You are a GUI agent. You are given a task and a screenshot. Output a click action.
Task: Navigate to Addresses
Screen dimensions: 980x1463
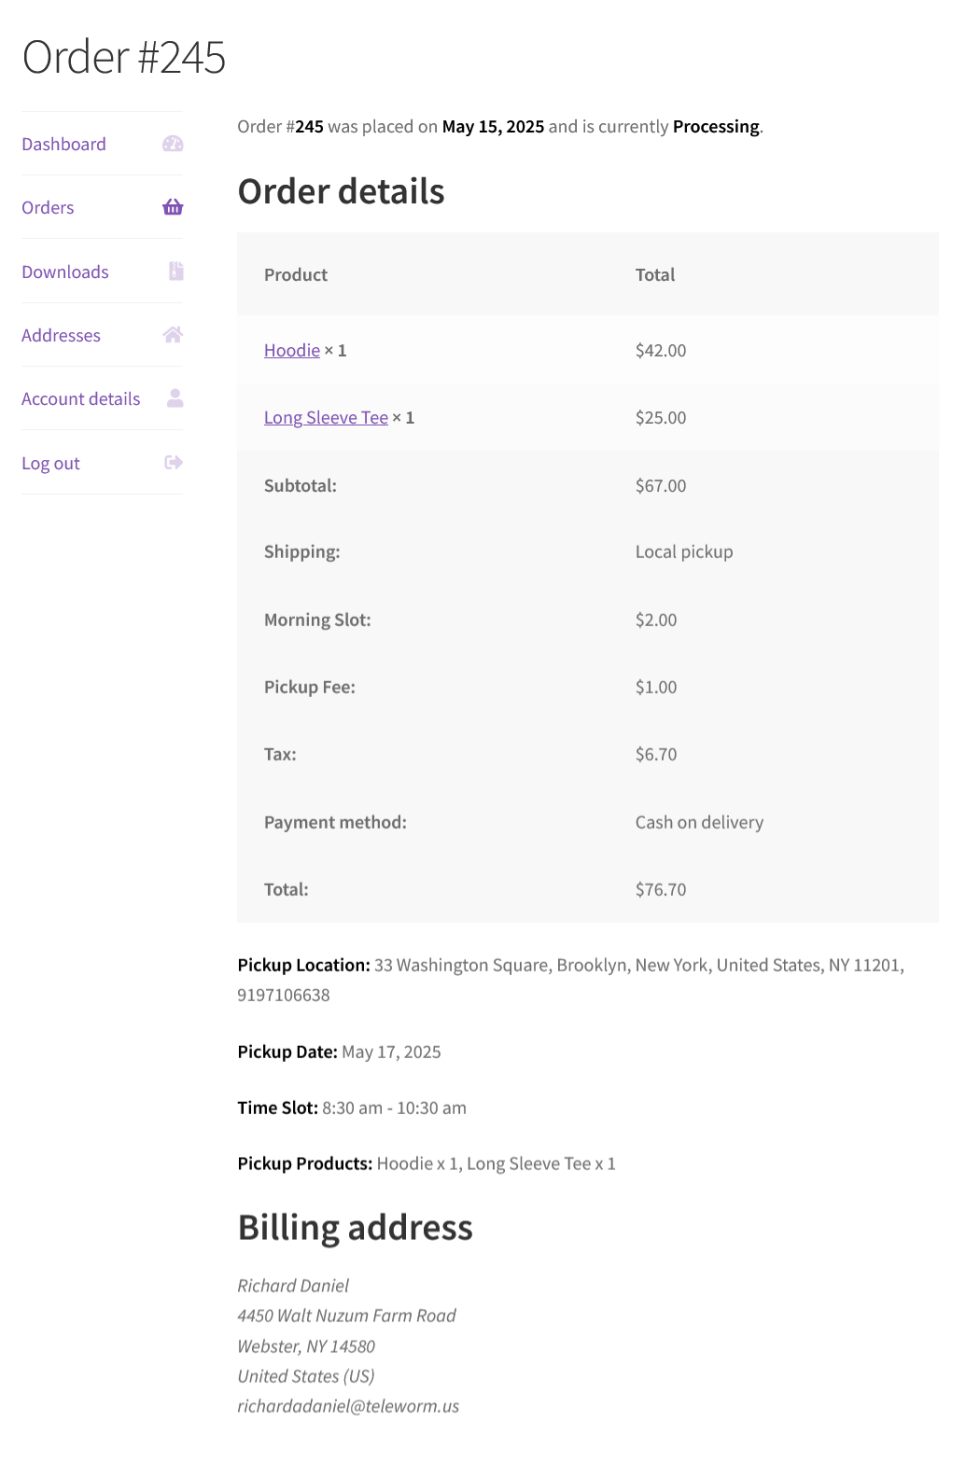click(61, 336)
